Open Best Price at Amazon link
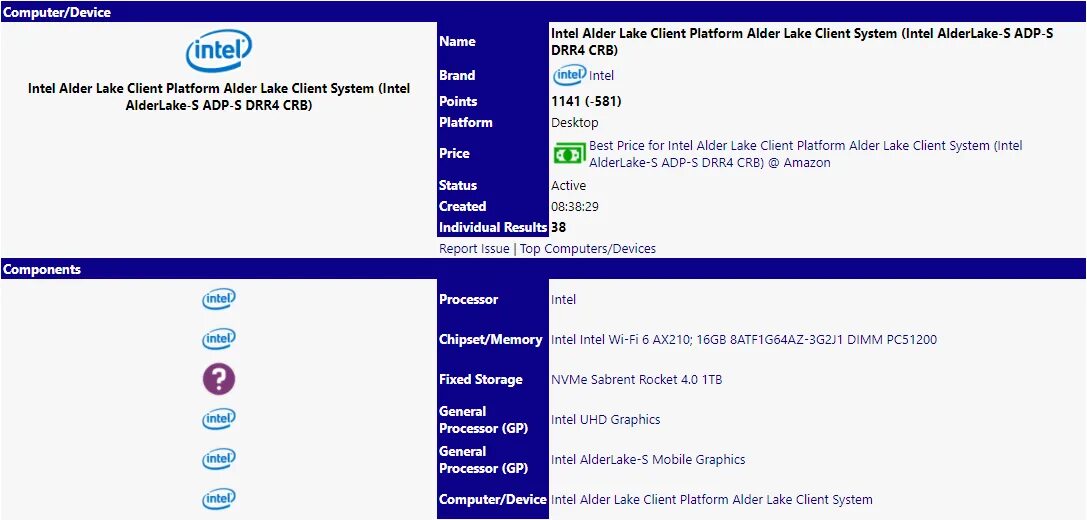The width and height of the screenshot is (1087, 520). click(806, 154)
